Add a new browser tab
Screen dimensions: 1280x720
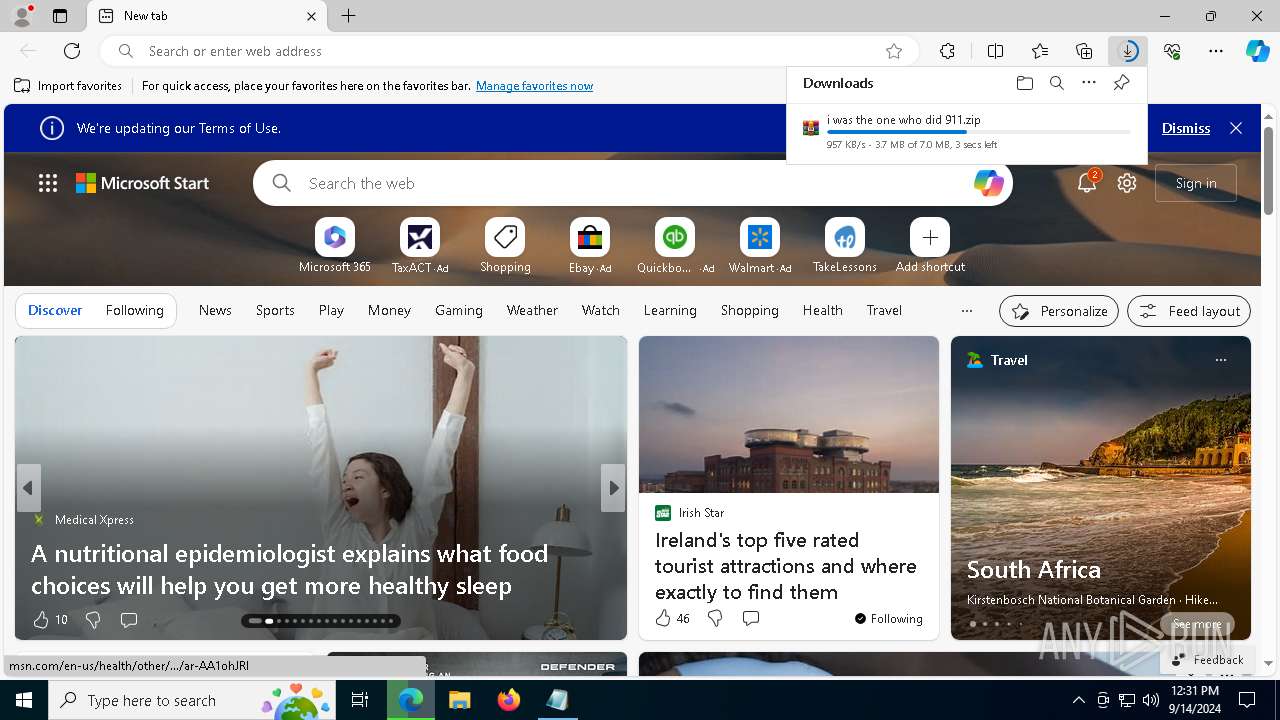[348, 16]
